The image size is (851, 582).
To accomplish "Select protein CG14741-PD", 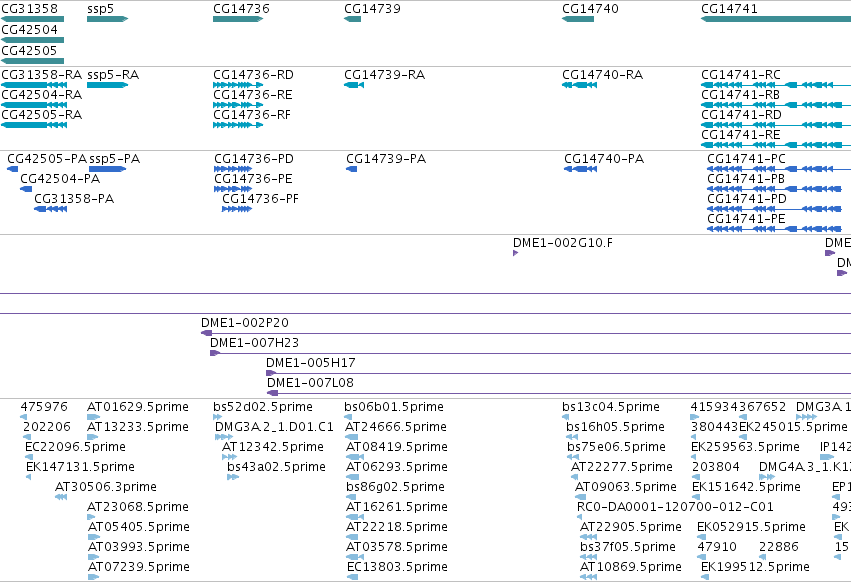I will pyautogui.click(x=774, y=209).
